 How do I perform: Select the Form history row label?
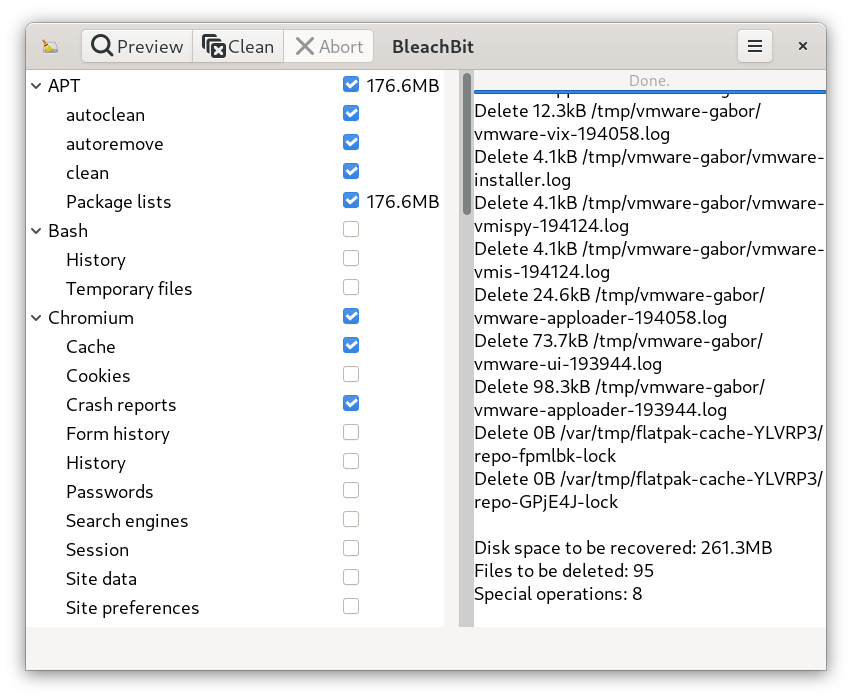click(118, 434)
